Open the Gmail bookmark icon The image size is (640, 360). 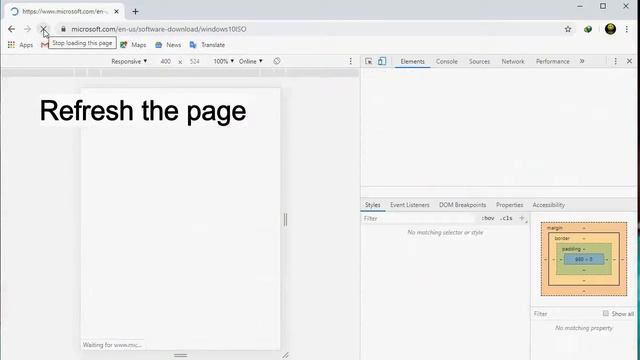coord(44,45)
